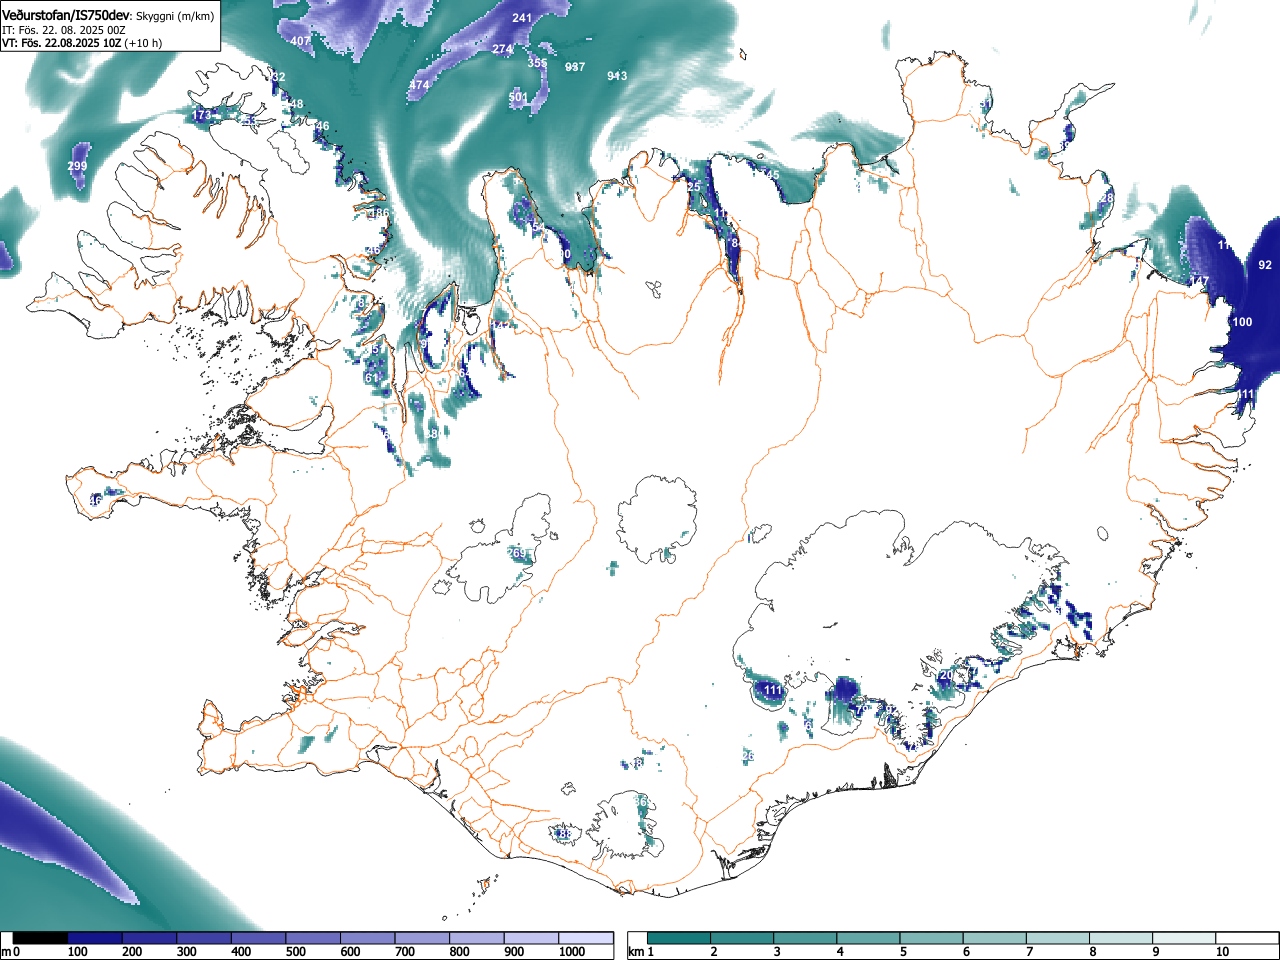Click the '355' map value
The width and height of the screenshot is (1280, 960).
pyautogui.click(x=537, y=63)
